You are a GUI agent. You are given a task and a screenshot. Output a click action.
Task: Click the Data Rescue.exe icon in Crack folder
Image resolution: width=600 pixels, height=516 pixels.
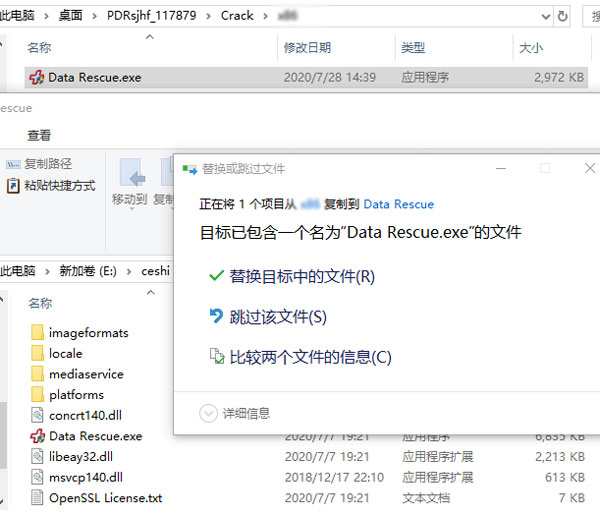[x=36, y=77]
